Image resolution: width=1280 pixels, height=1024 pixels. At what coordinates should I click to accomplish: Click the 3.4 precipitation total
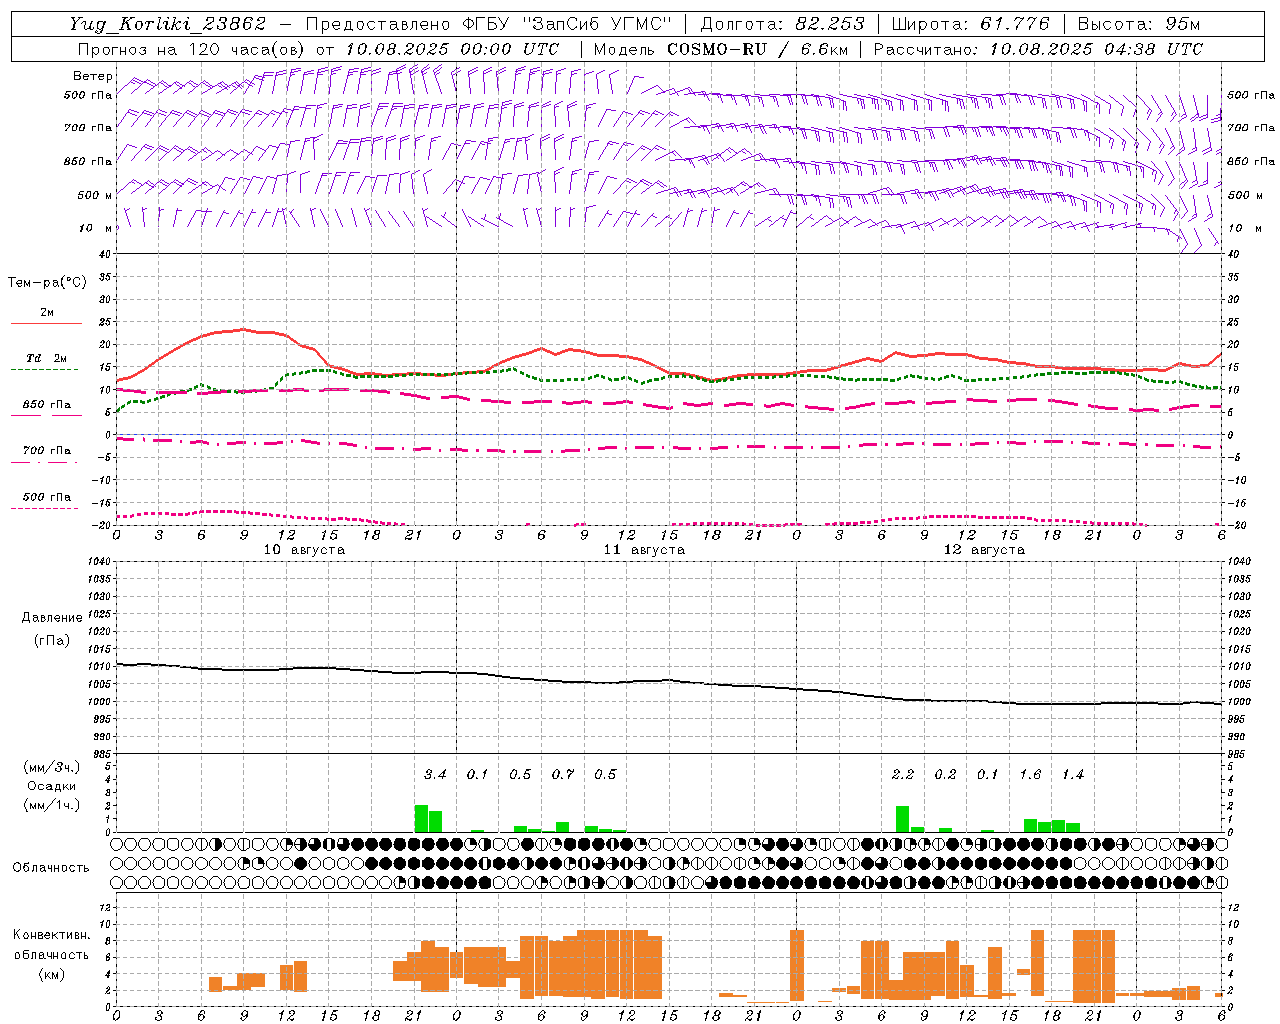(x=435, y=774)
